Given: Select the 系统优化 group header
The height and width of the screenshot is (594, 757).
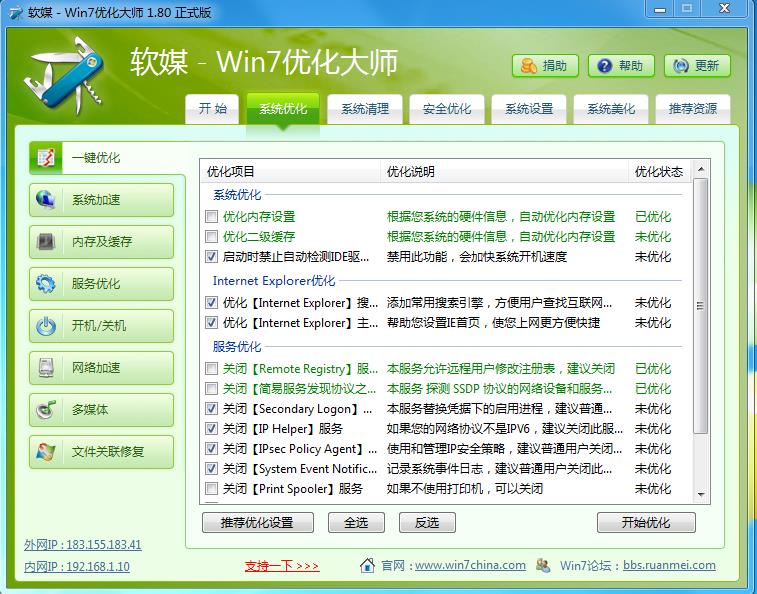Looking at the screenshot, I should 237,195.
